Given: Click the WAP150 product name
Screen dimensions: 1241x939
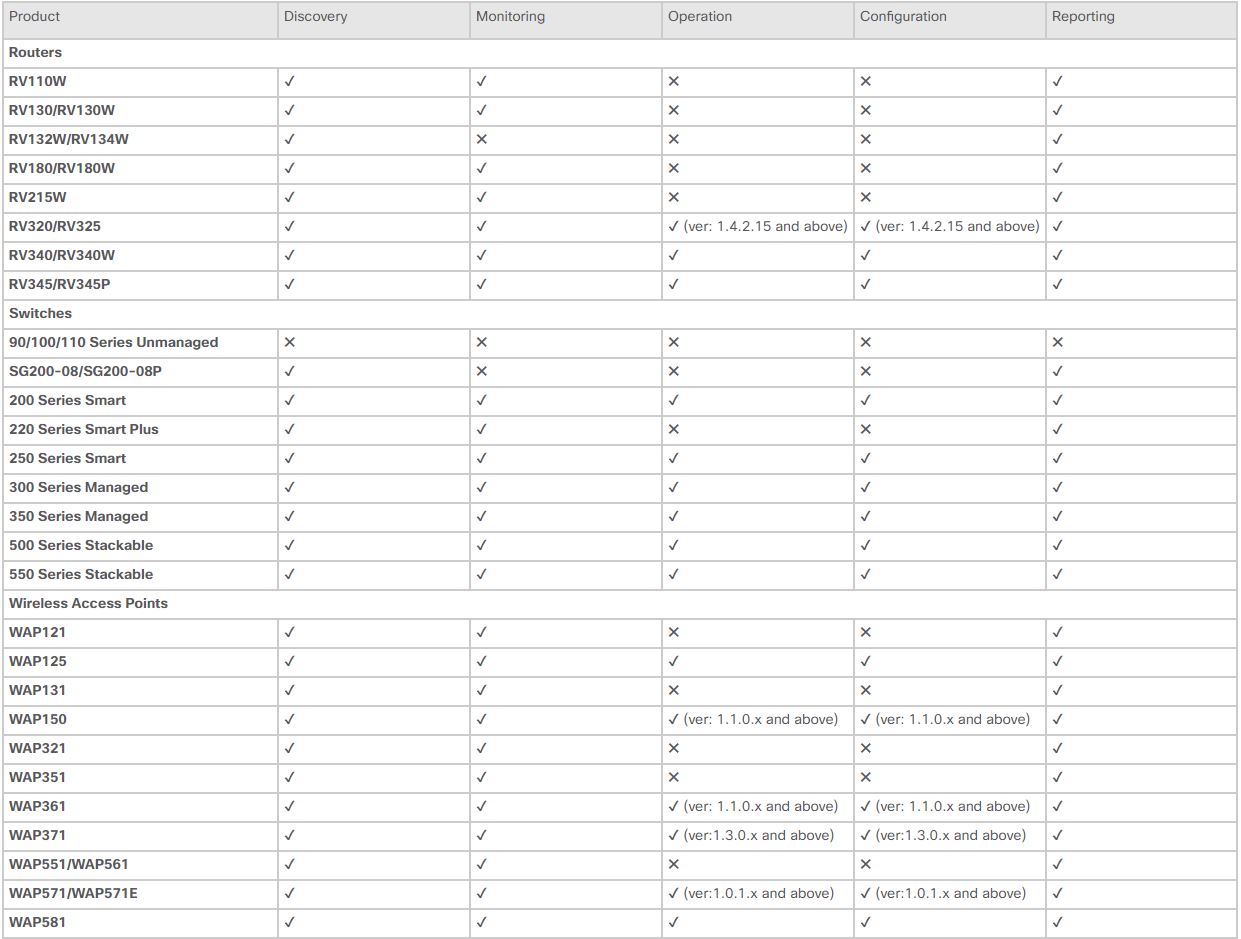Looking at the screenshot, I should point(38,719).
